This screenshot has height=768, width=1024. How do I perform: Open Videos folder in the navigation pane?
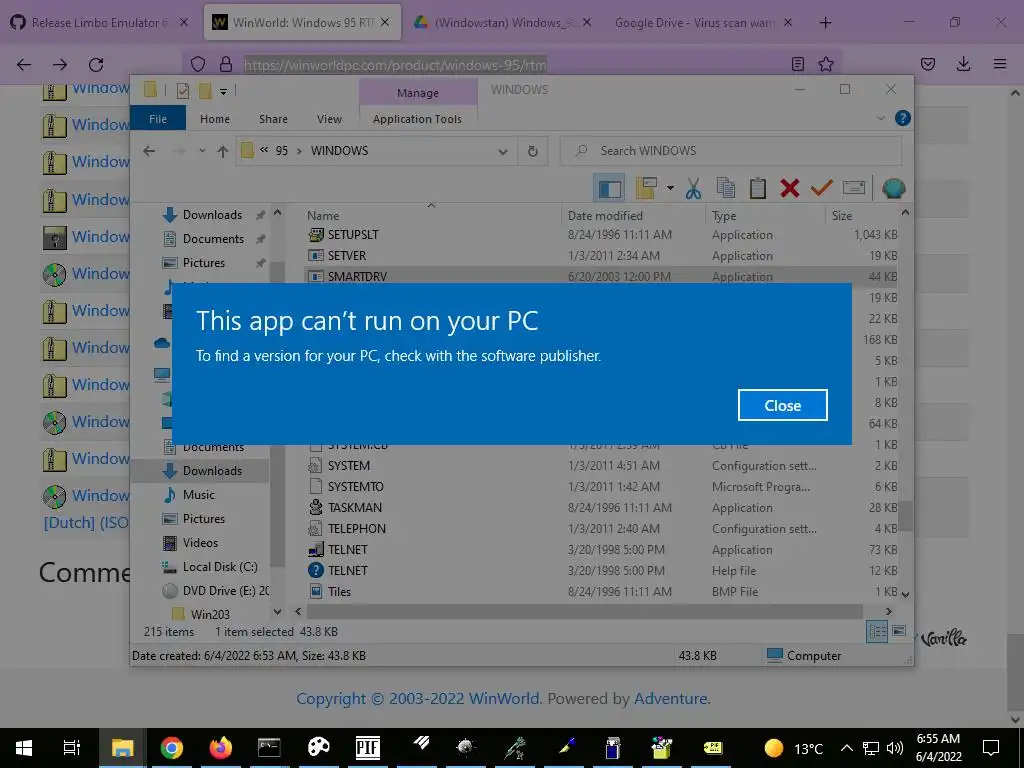tap(200, 543)
